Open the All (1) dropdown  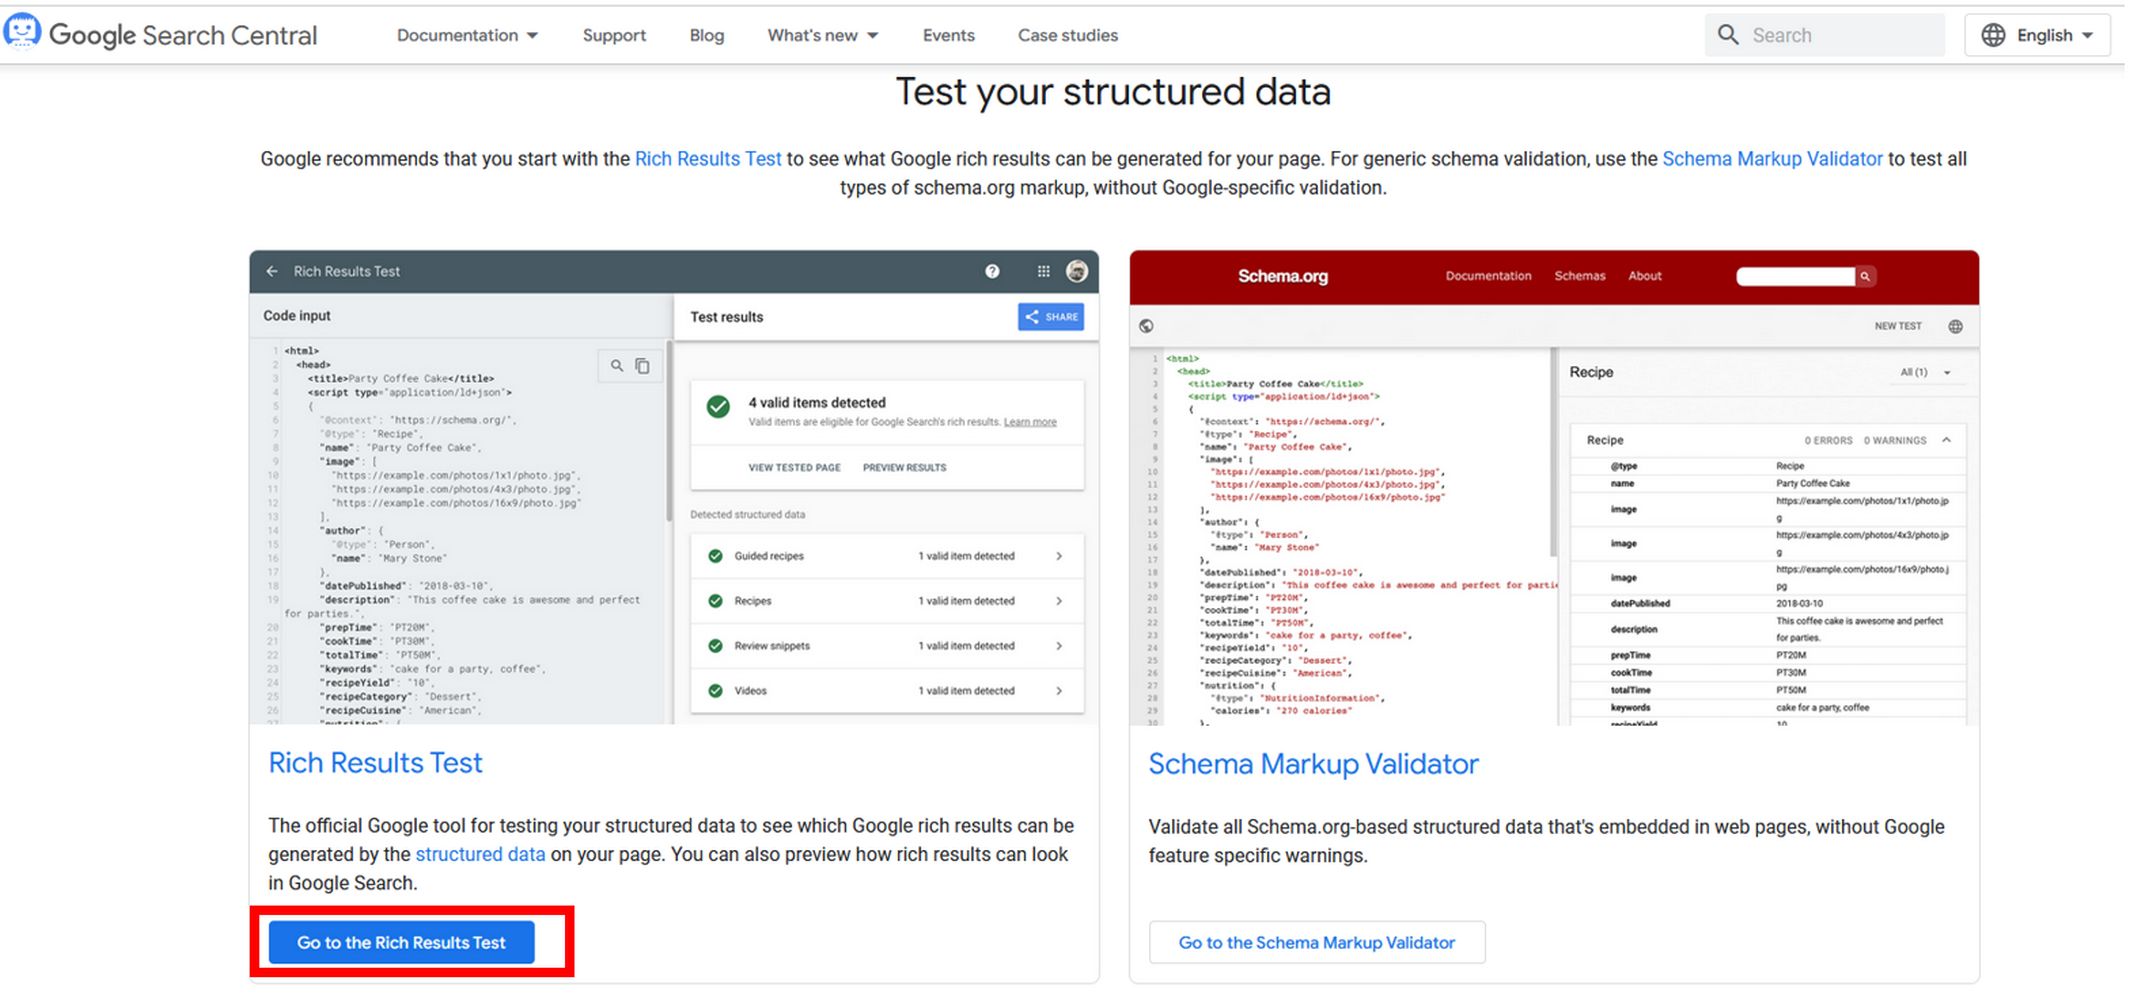(x=1926, y=372)
